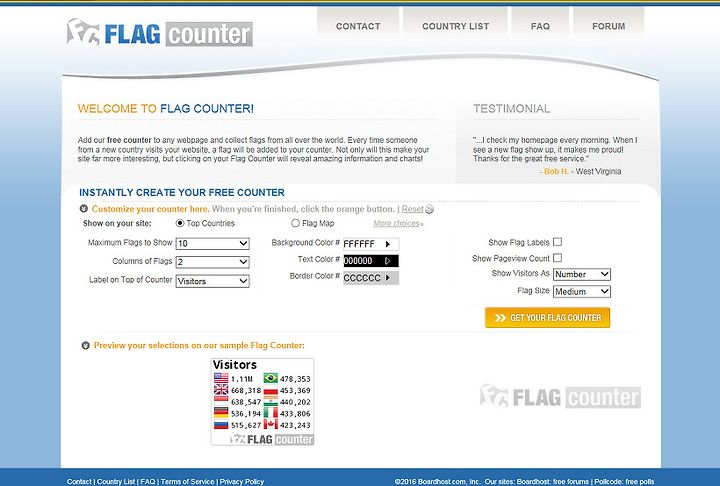Click the United States flag in the preview
The height and width of the screenshot is (486, 720).
[x=221, y=379]
